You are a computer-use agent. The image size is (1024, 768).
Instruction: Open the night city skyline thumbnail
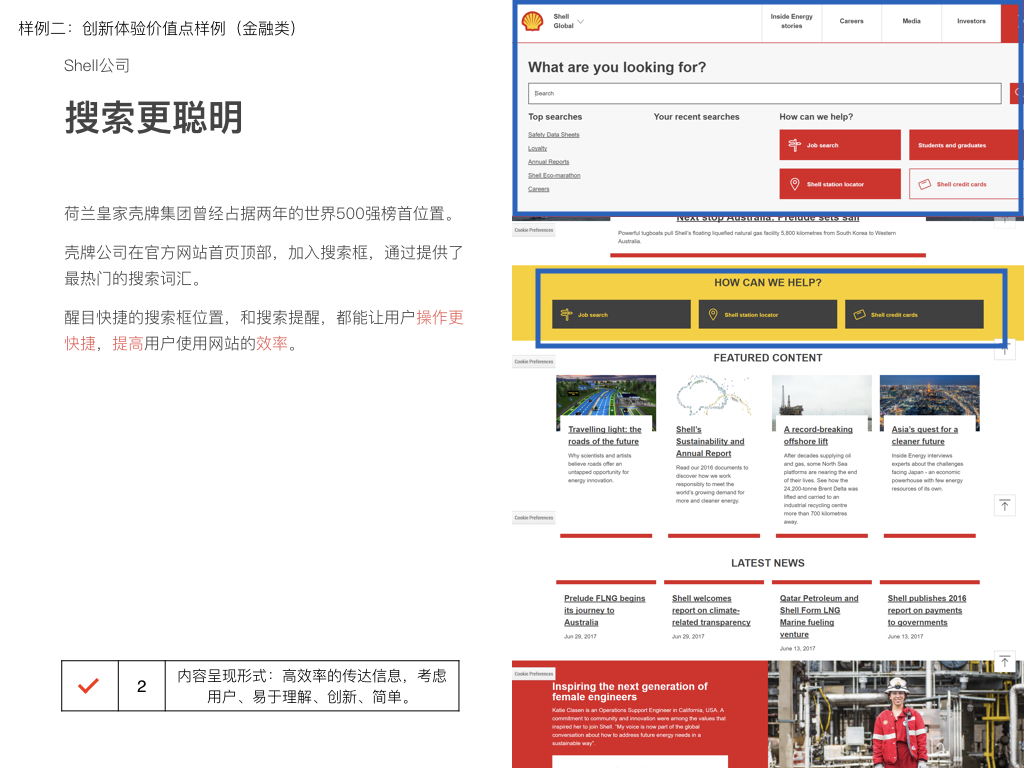click(x=929, y=396)
